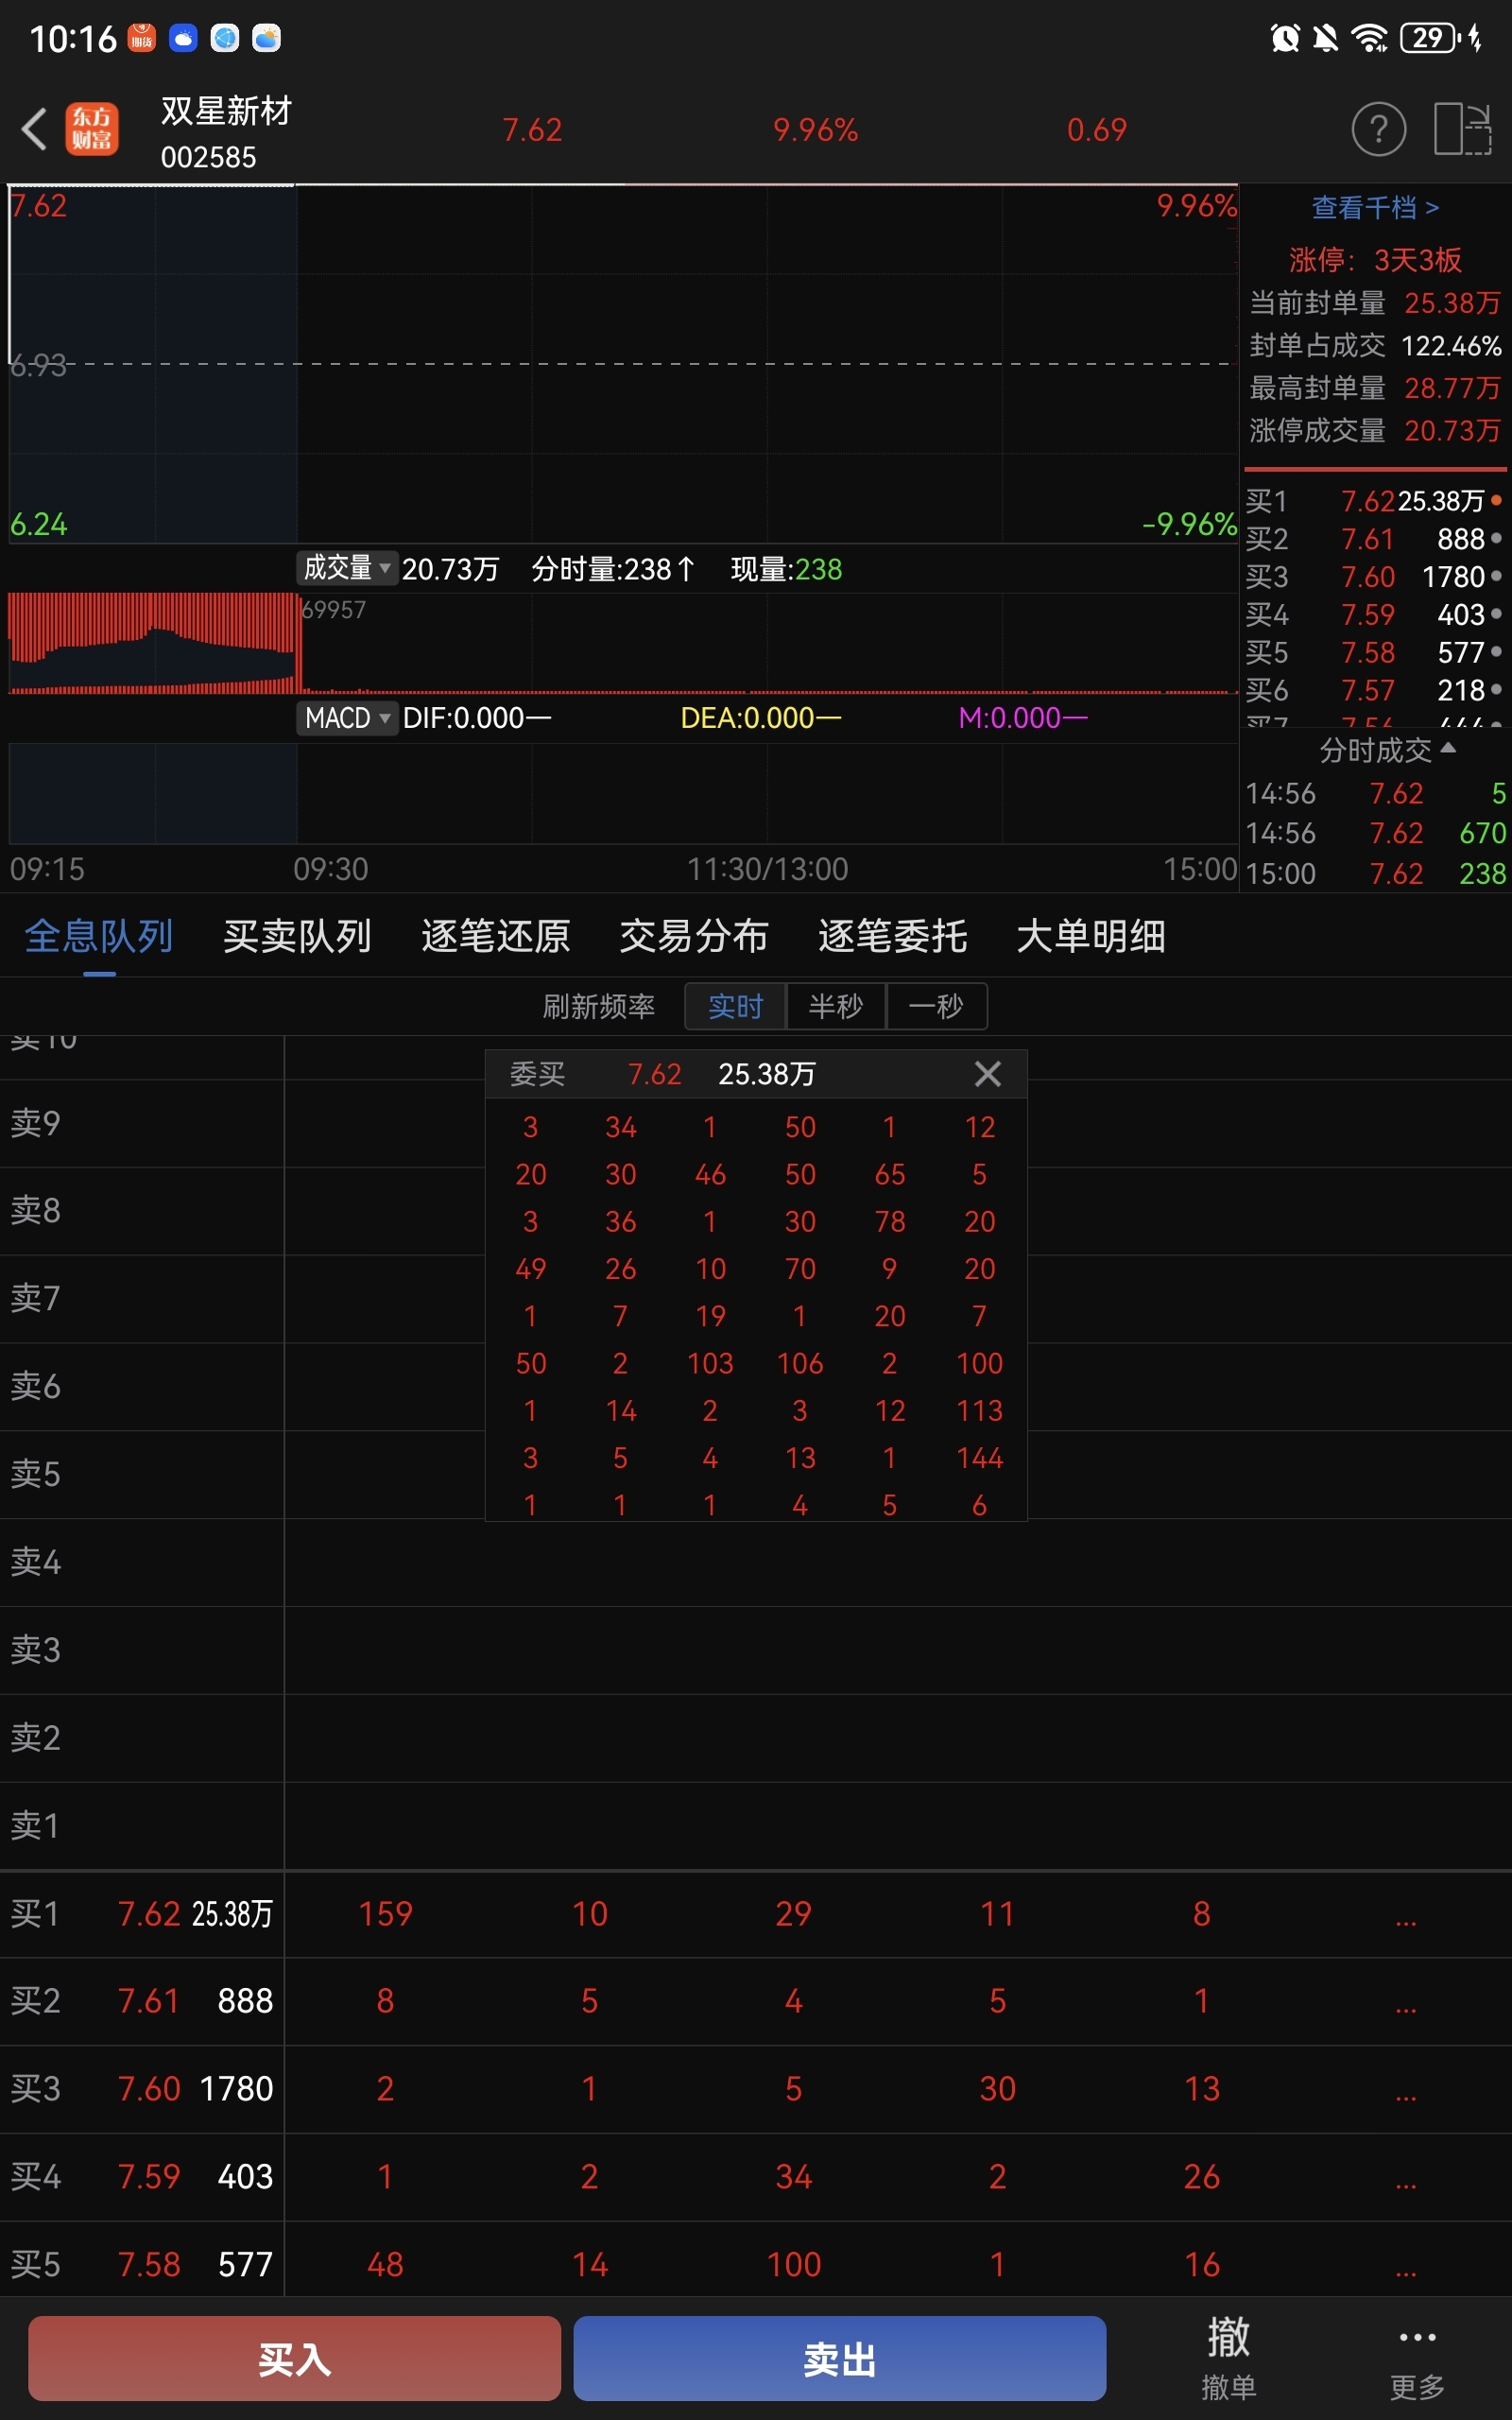Tap 当前封单量 25.38万 value

[1452, 303]
